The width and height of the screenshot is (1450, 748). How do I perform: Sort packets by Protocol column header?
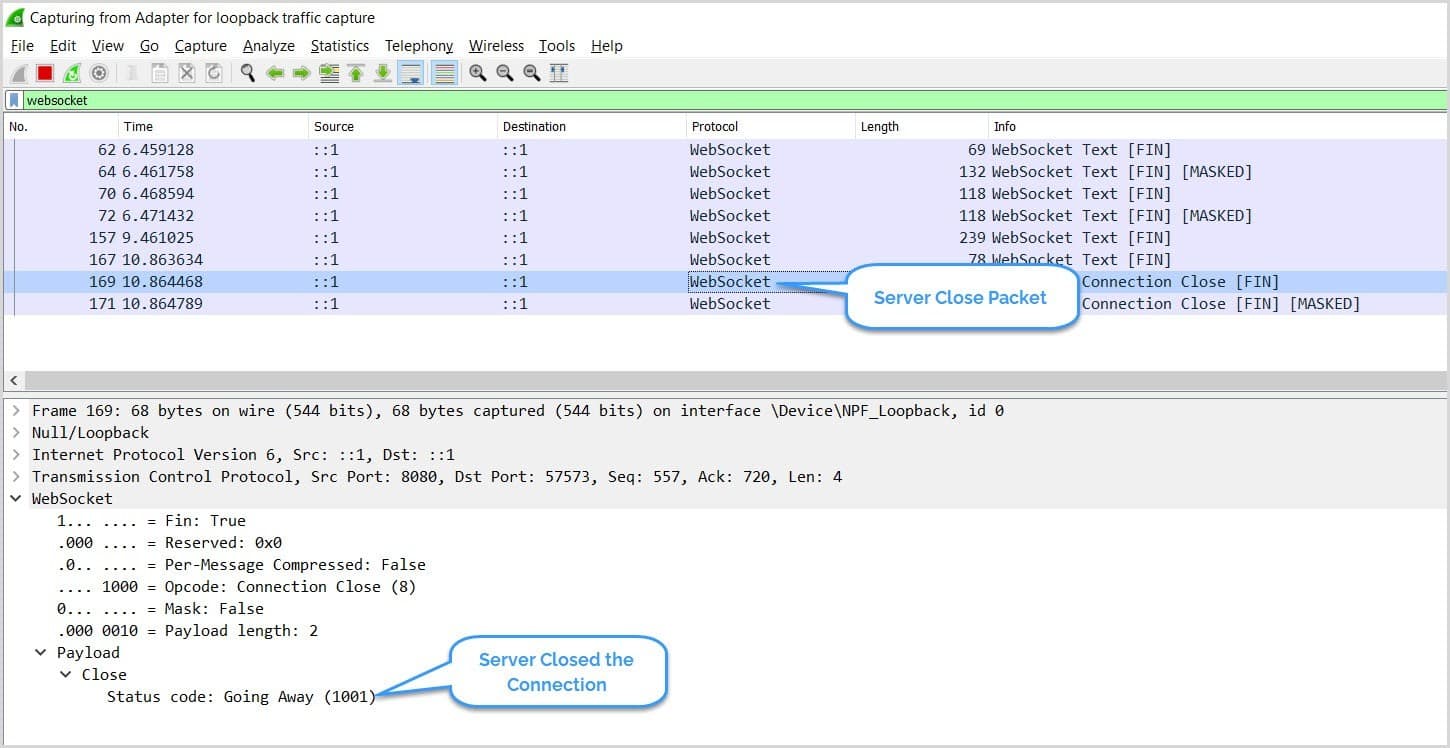pyautogui.click(x=714, y=127)
